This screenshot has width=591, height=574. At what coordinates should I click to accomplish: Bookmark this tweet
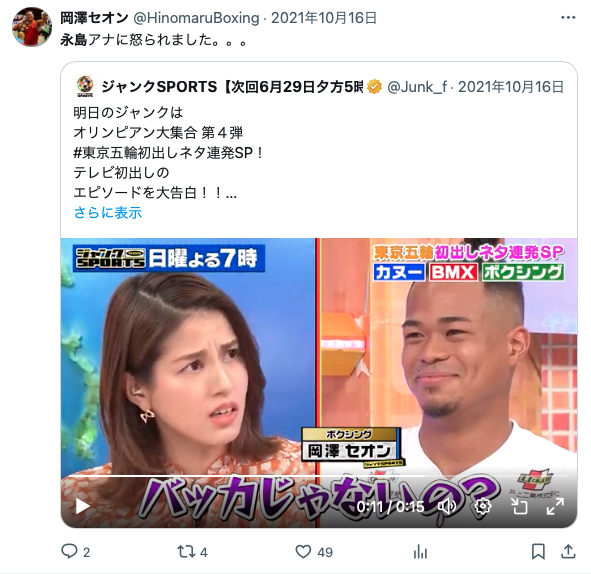click(x=538, y=552)
